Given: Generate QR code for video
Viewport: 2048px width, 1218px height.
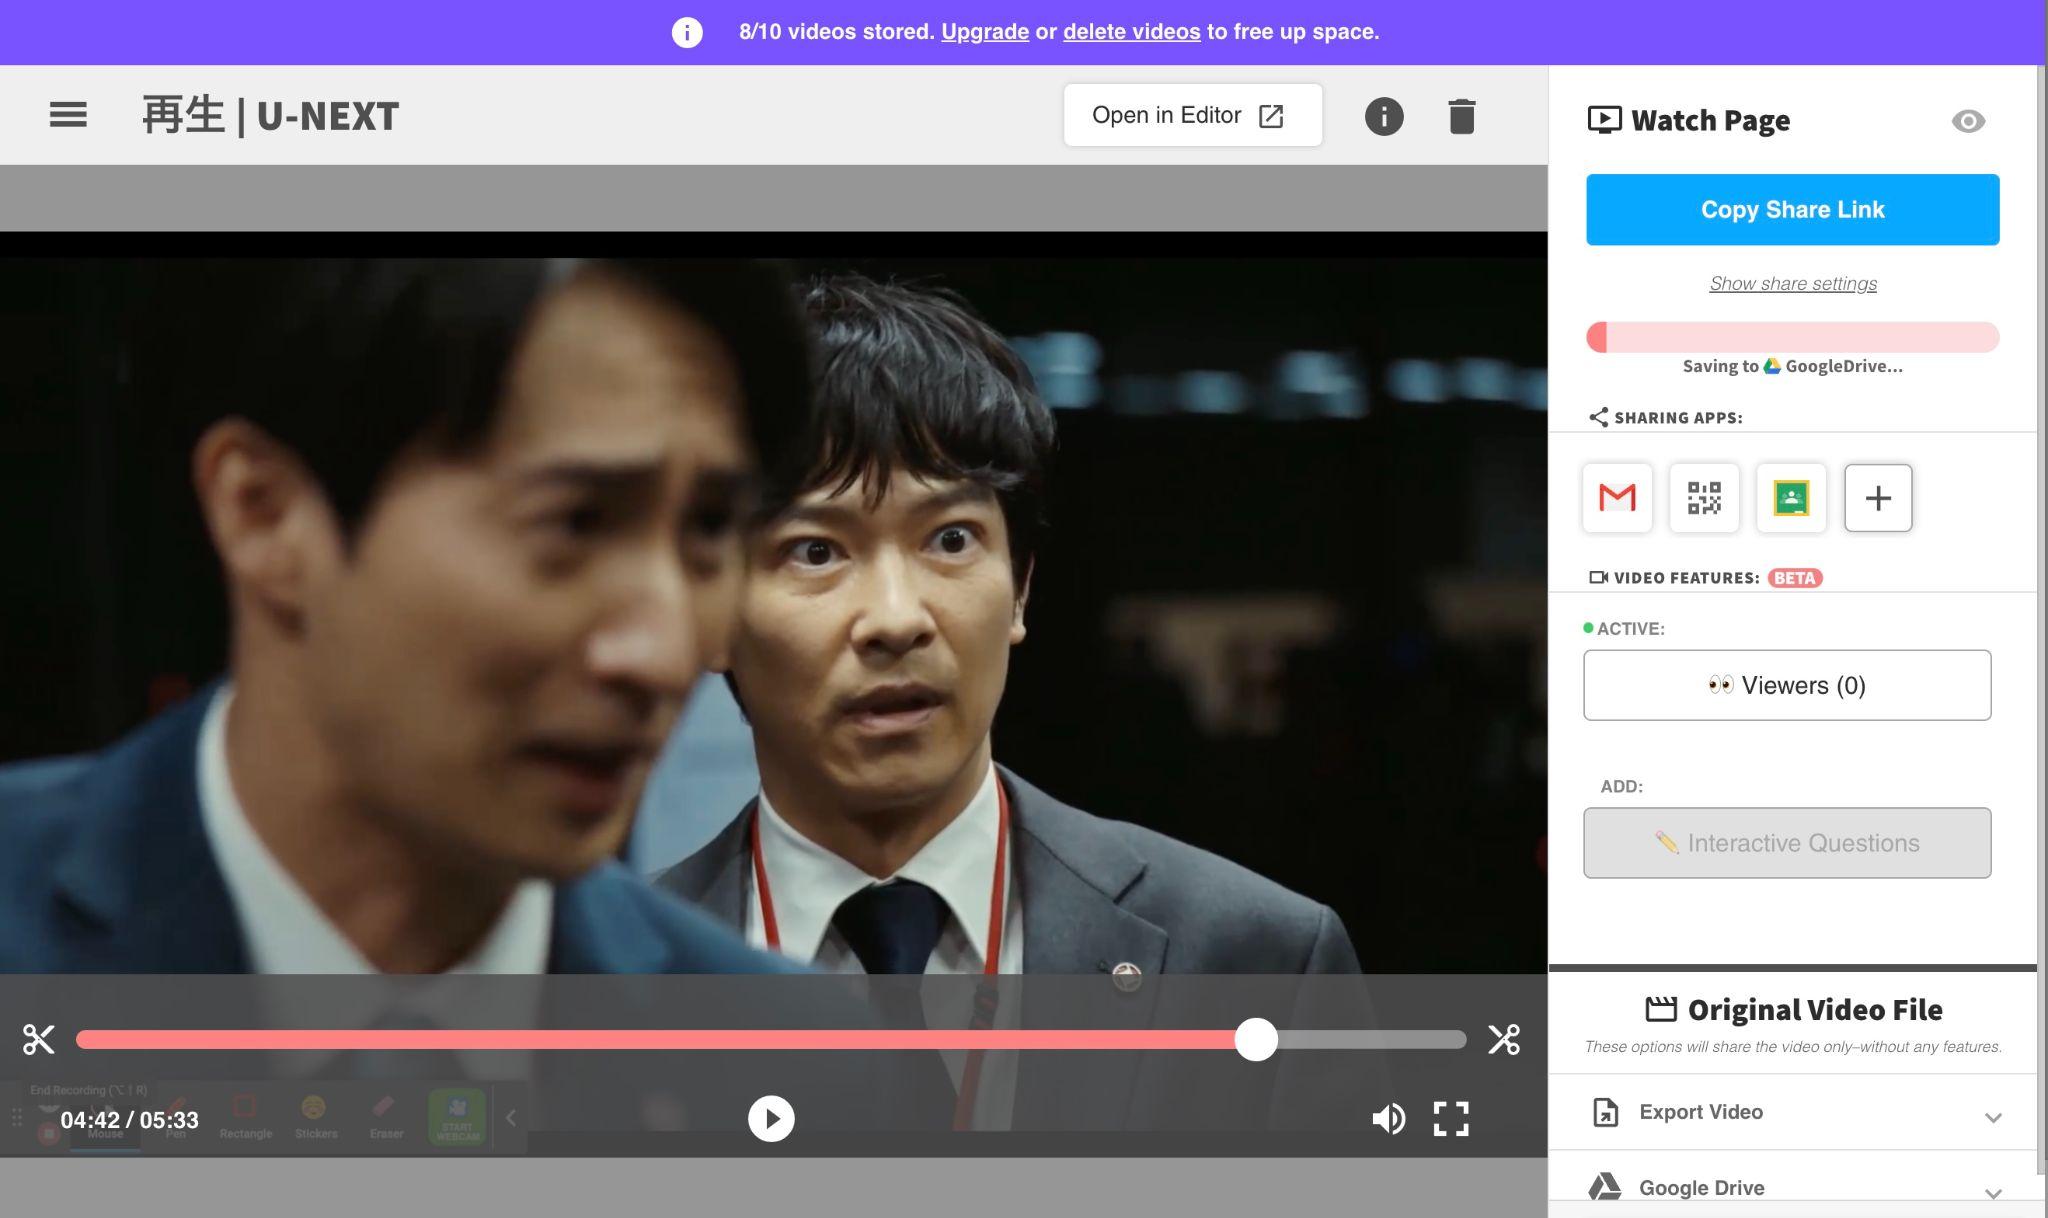Looking at the screenshot, I should (1704, 497).
